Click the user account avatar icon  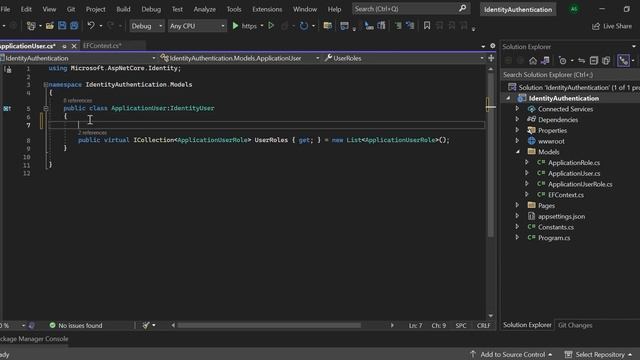tap(574, 9)
